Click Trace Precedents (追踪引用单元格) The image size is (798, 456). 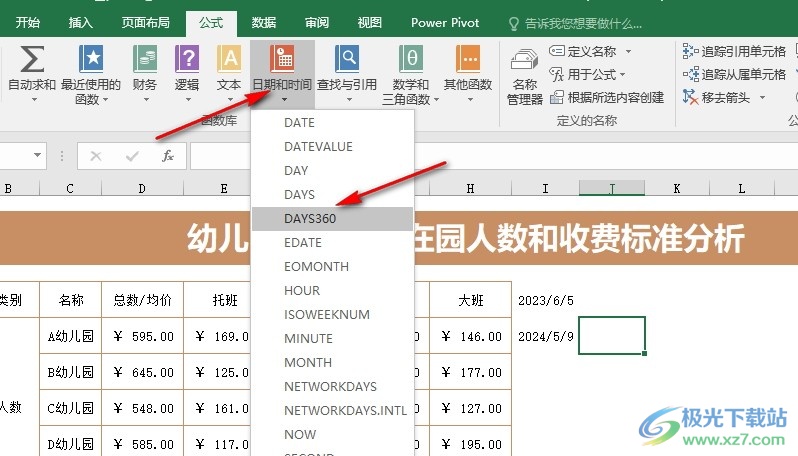(x=734, y=51)
